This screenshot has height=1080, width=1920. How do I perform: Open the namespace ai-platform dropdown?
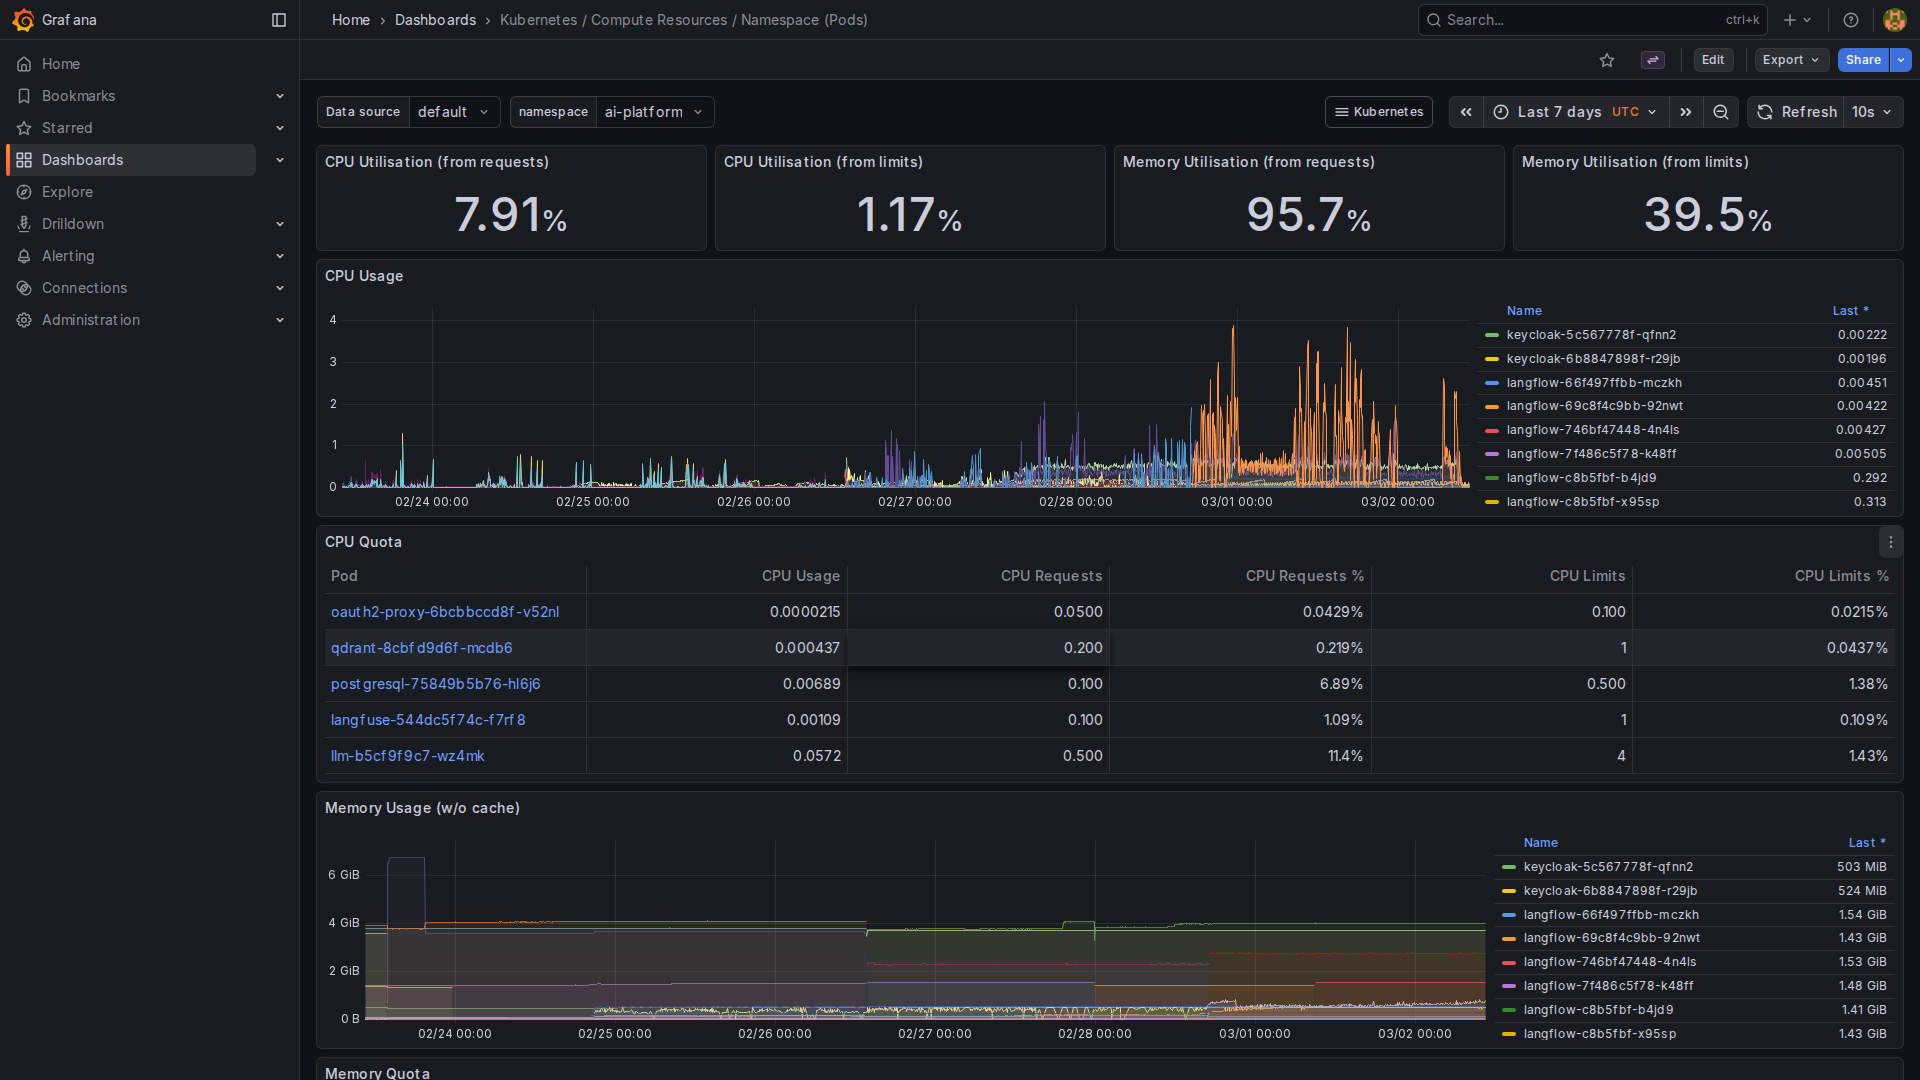[653, 112]
